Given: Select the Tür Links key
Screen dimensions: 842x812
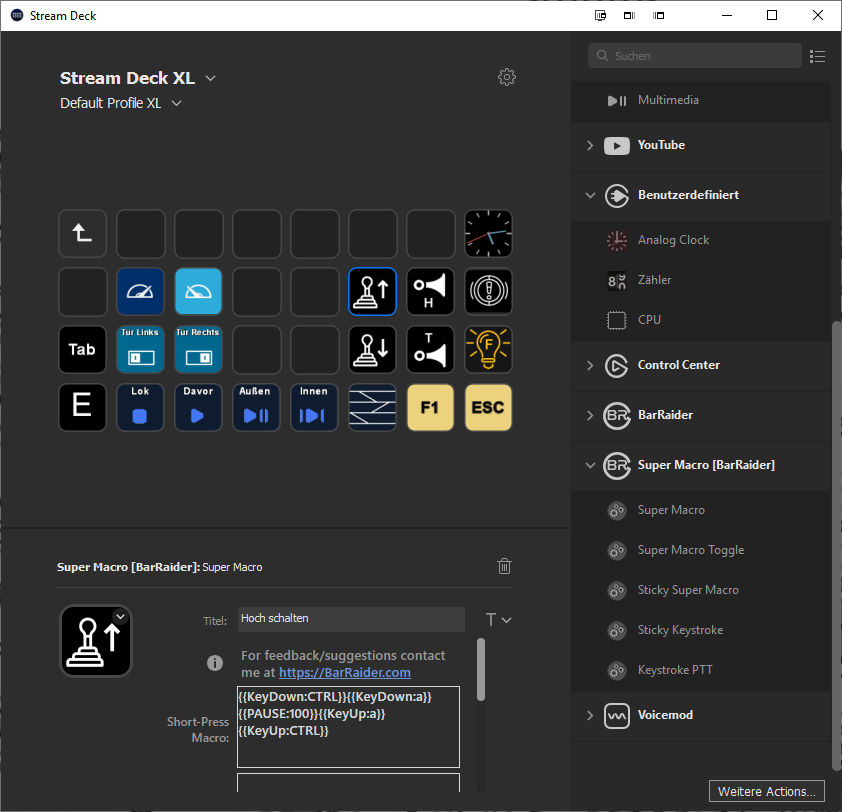Looking at the screenshot, I should click(x=140, y=350).
